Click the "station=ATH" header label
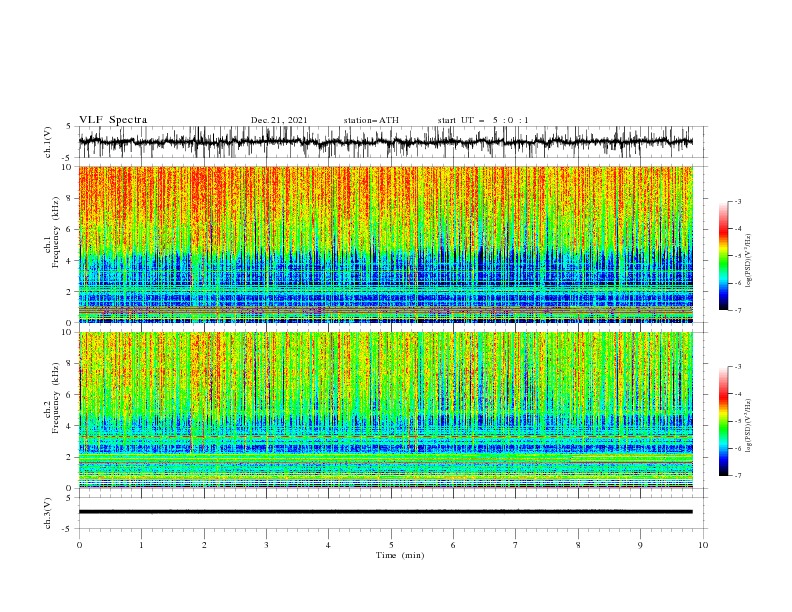 click(371, 120)
